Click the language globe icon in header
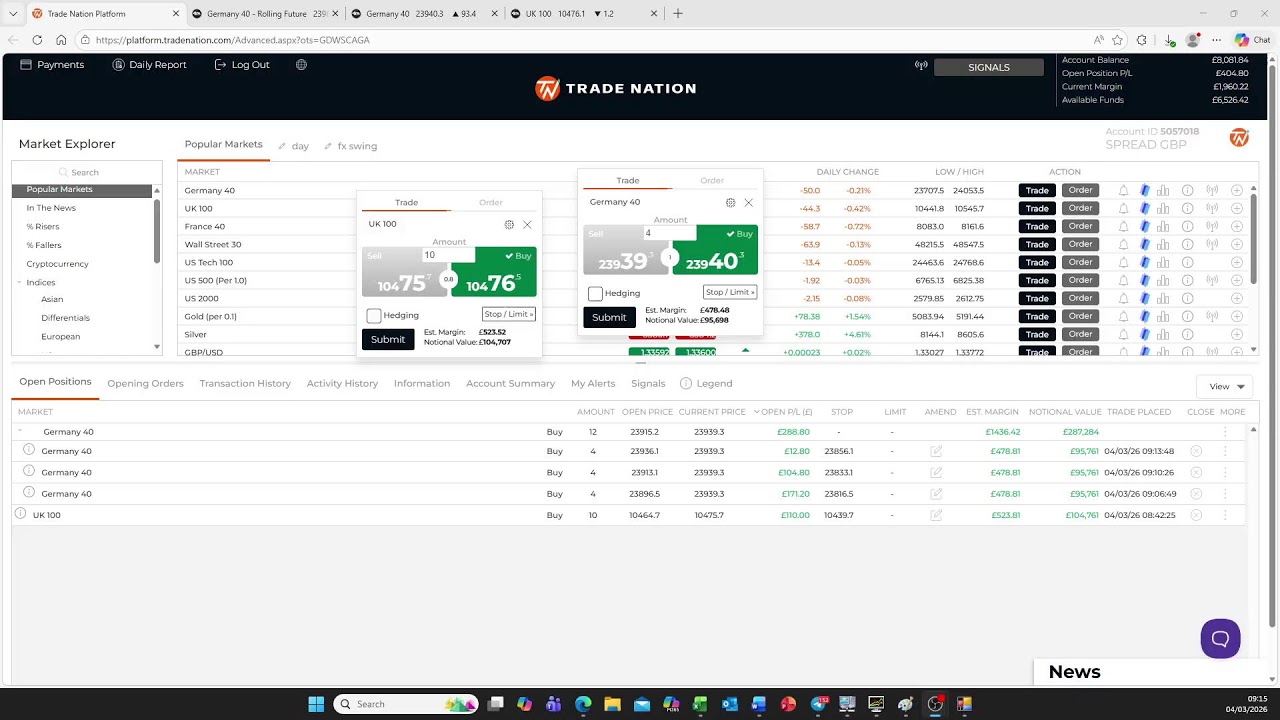1280x720 pixels. 301,65
